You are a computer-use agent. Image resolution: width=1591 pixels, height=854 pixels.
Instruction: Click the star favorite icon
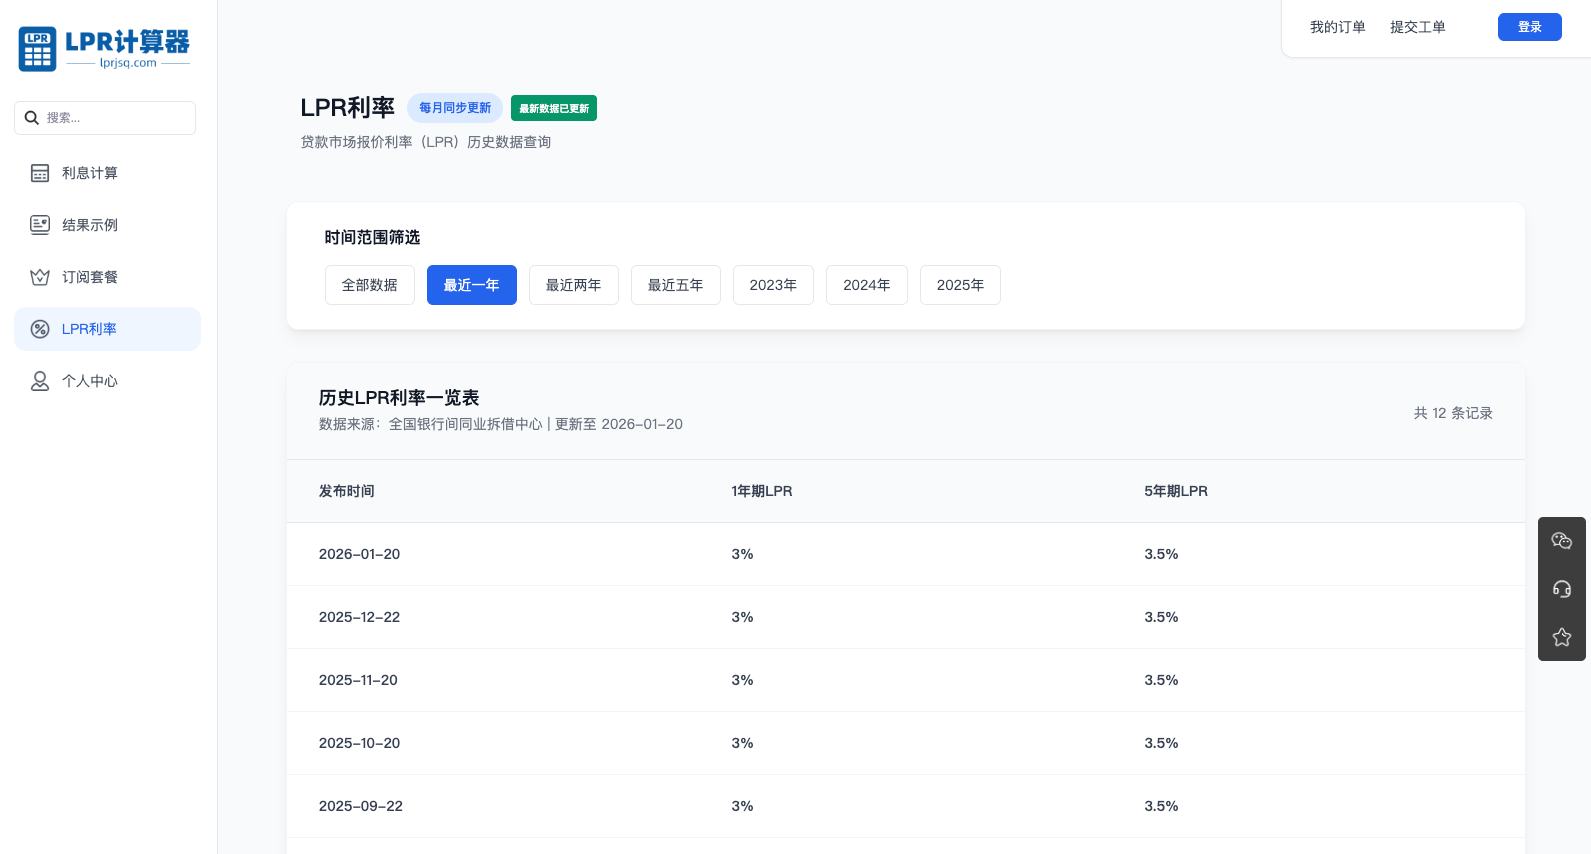point(1561,637)
